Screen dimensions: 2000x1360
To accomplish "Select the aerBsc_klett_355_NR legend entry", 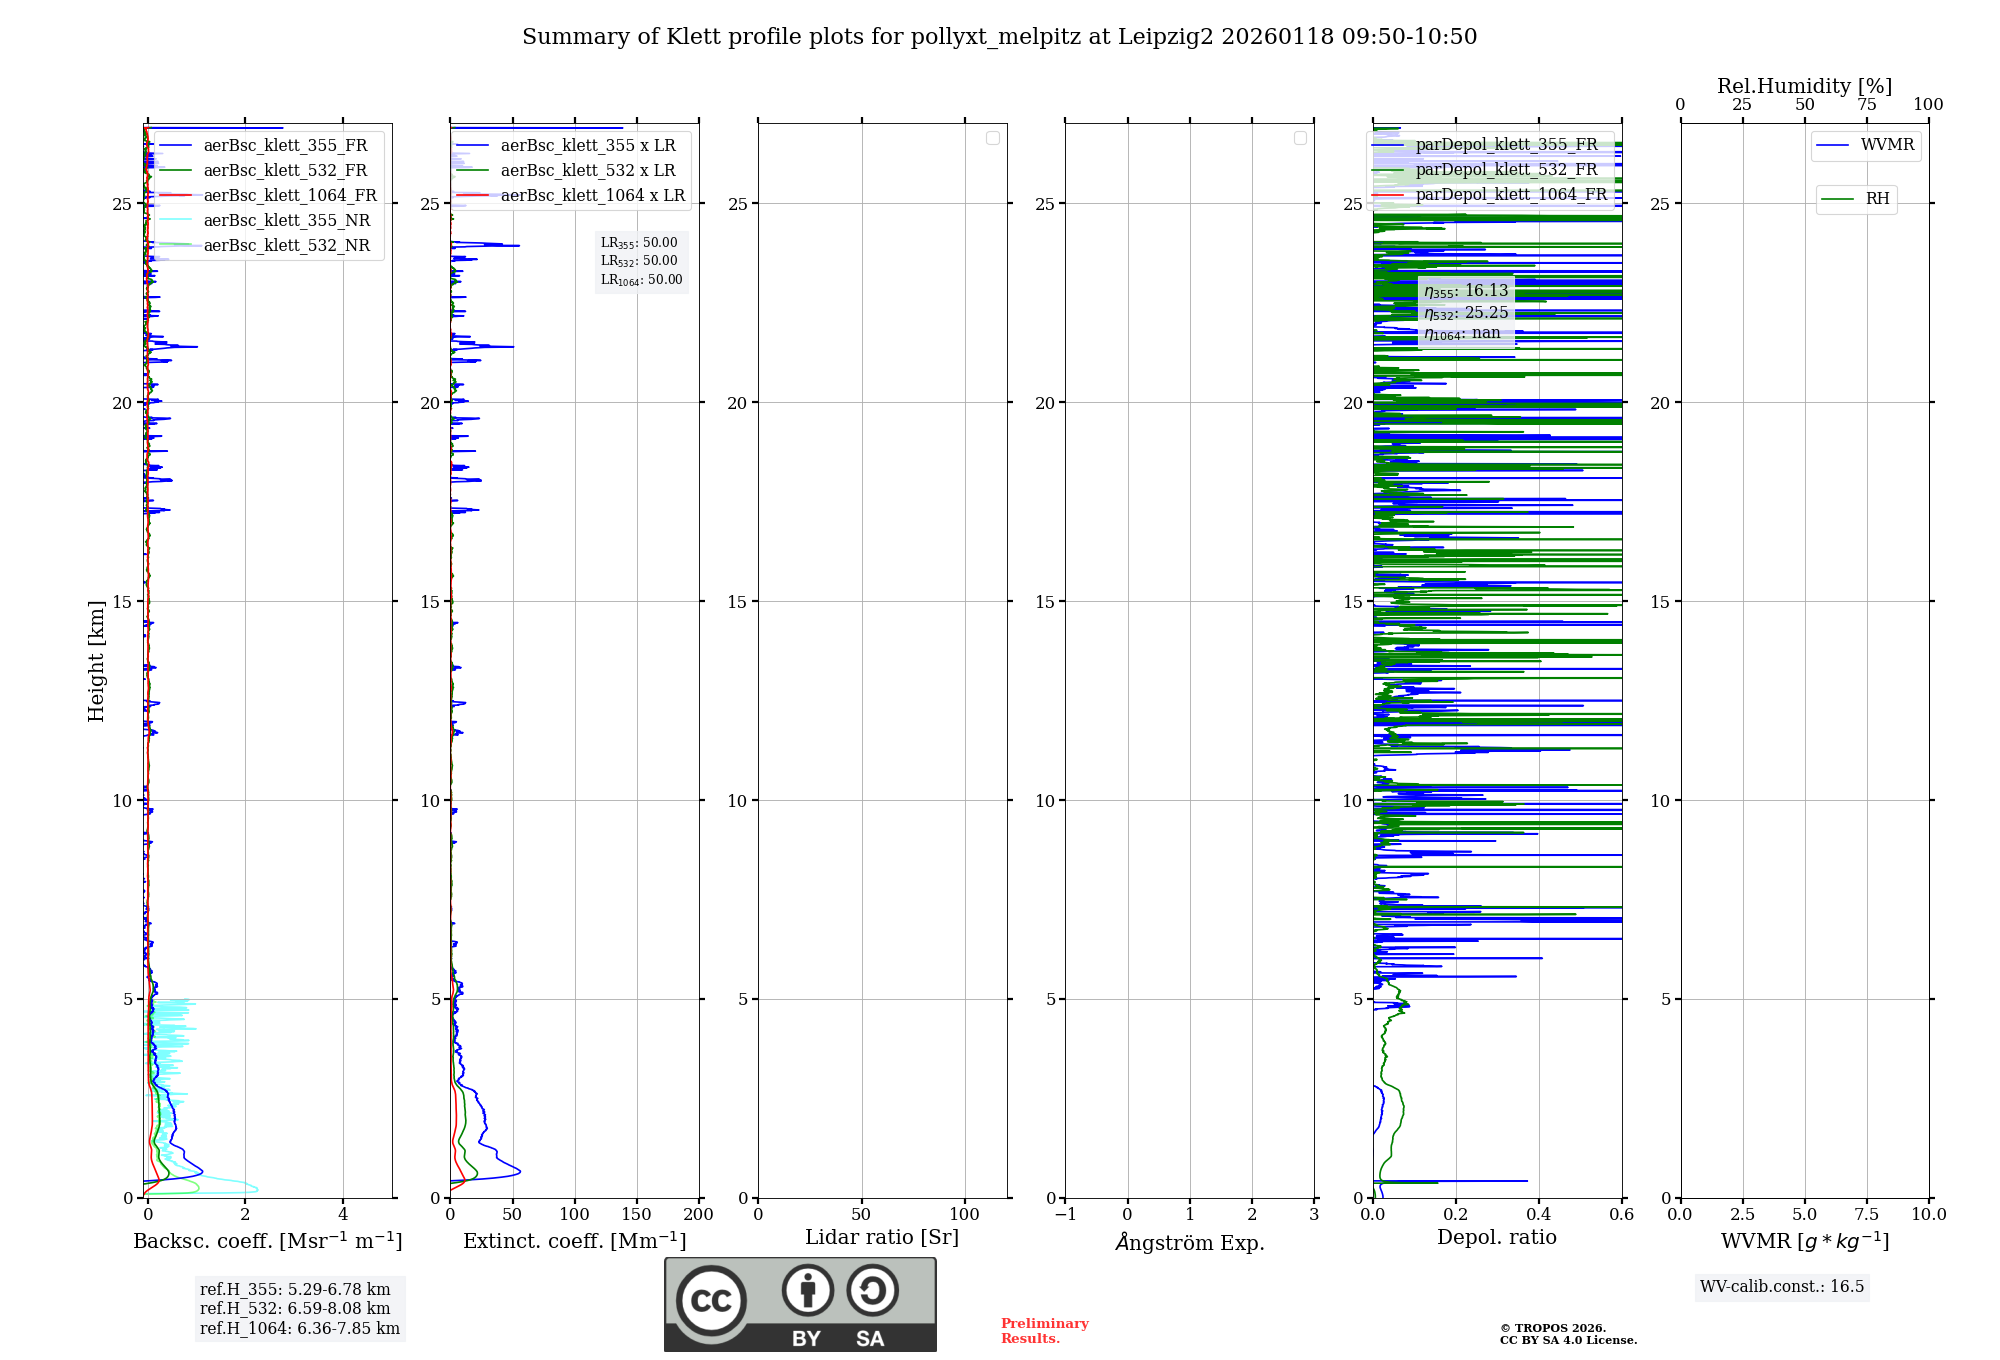I will [x=286, y=220].
